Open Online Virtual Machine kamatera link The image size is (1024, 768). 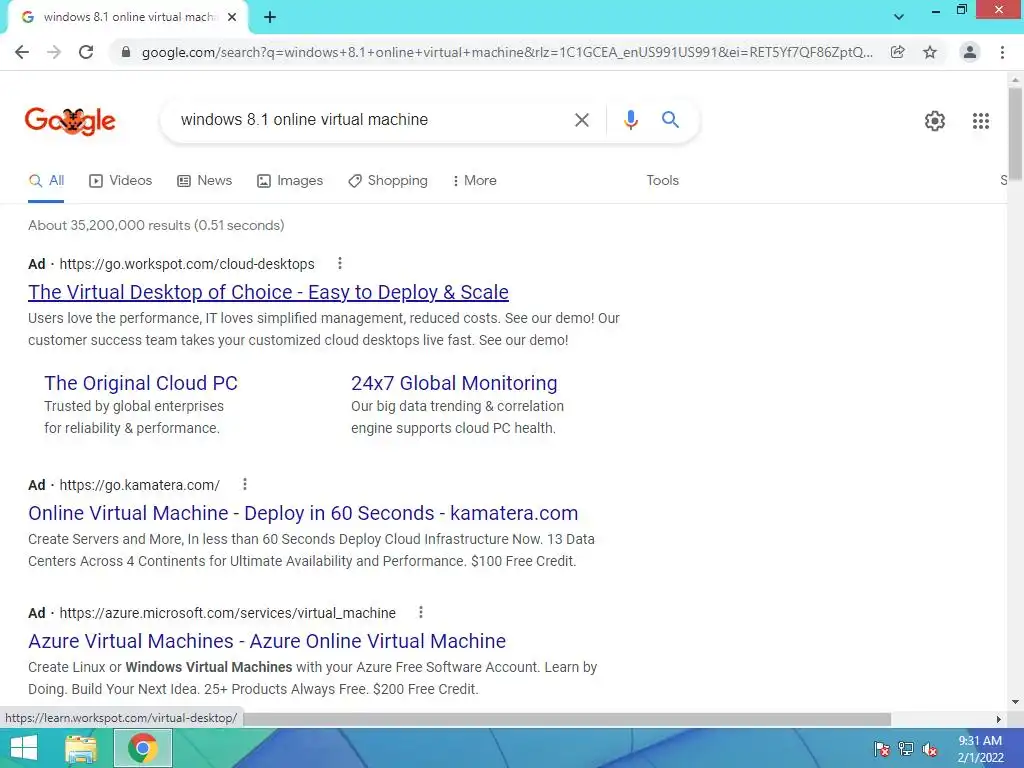pyautogui.click(x=303, y=513)
